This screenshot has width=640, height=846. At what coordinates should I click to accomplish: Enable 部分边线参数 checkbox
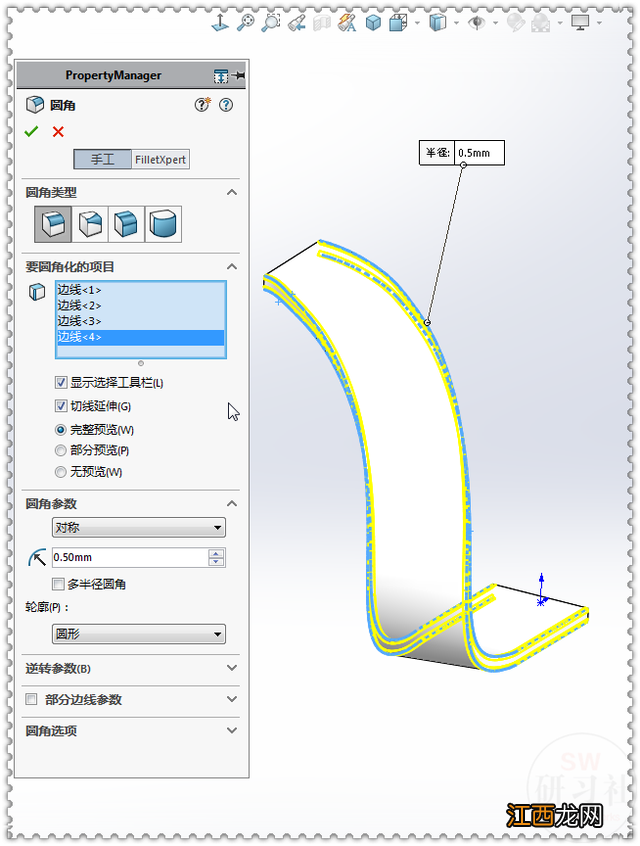[x=31, y=699]
